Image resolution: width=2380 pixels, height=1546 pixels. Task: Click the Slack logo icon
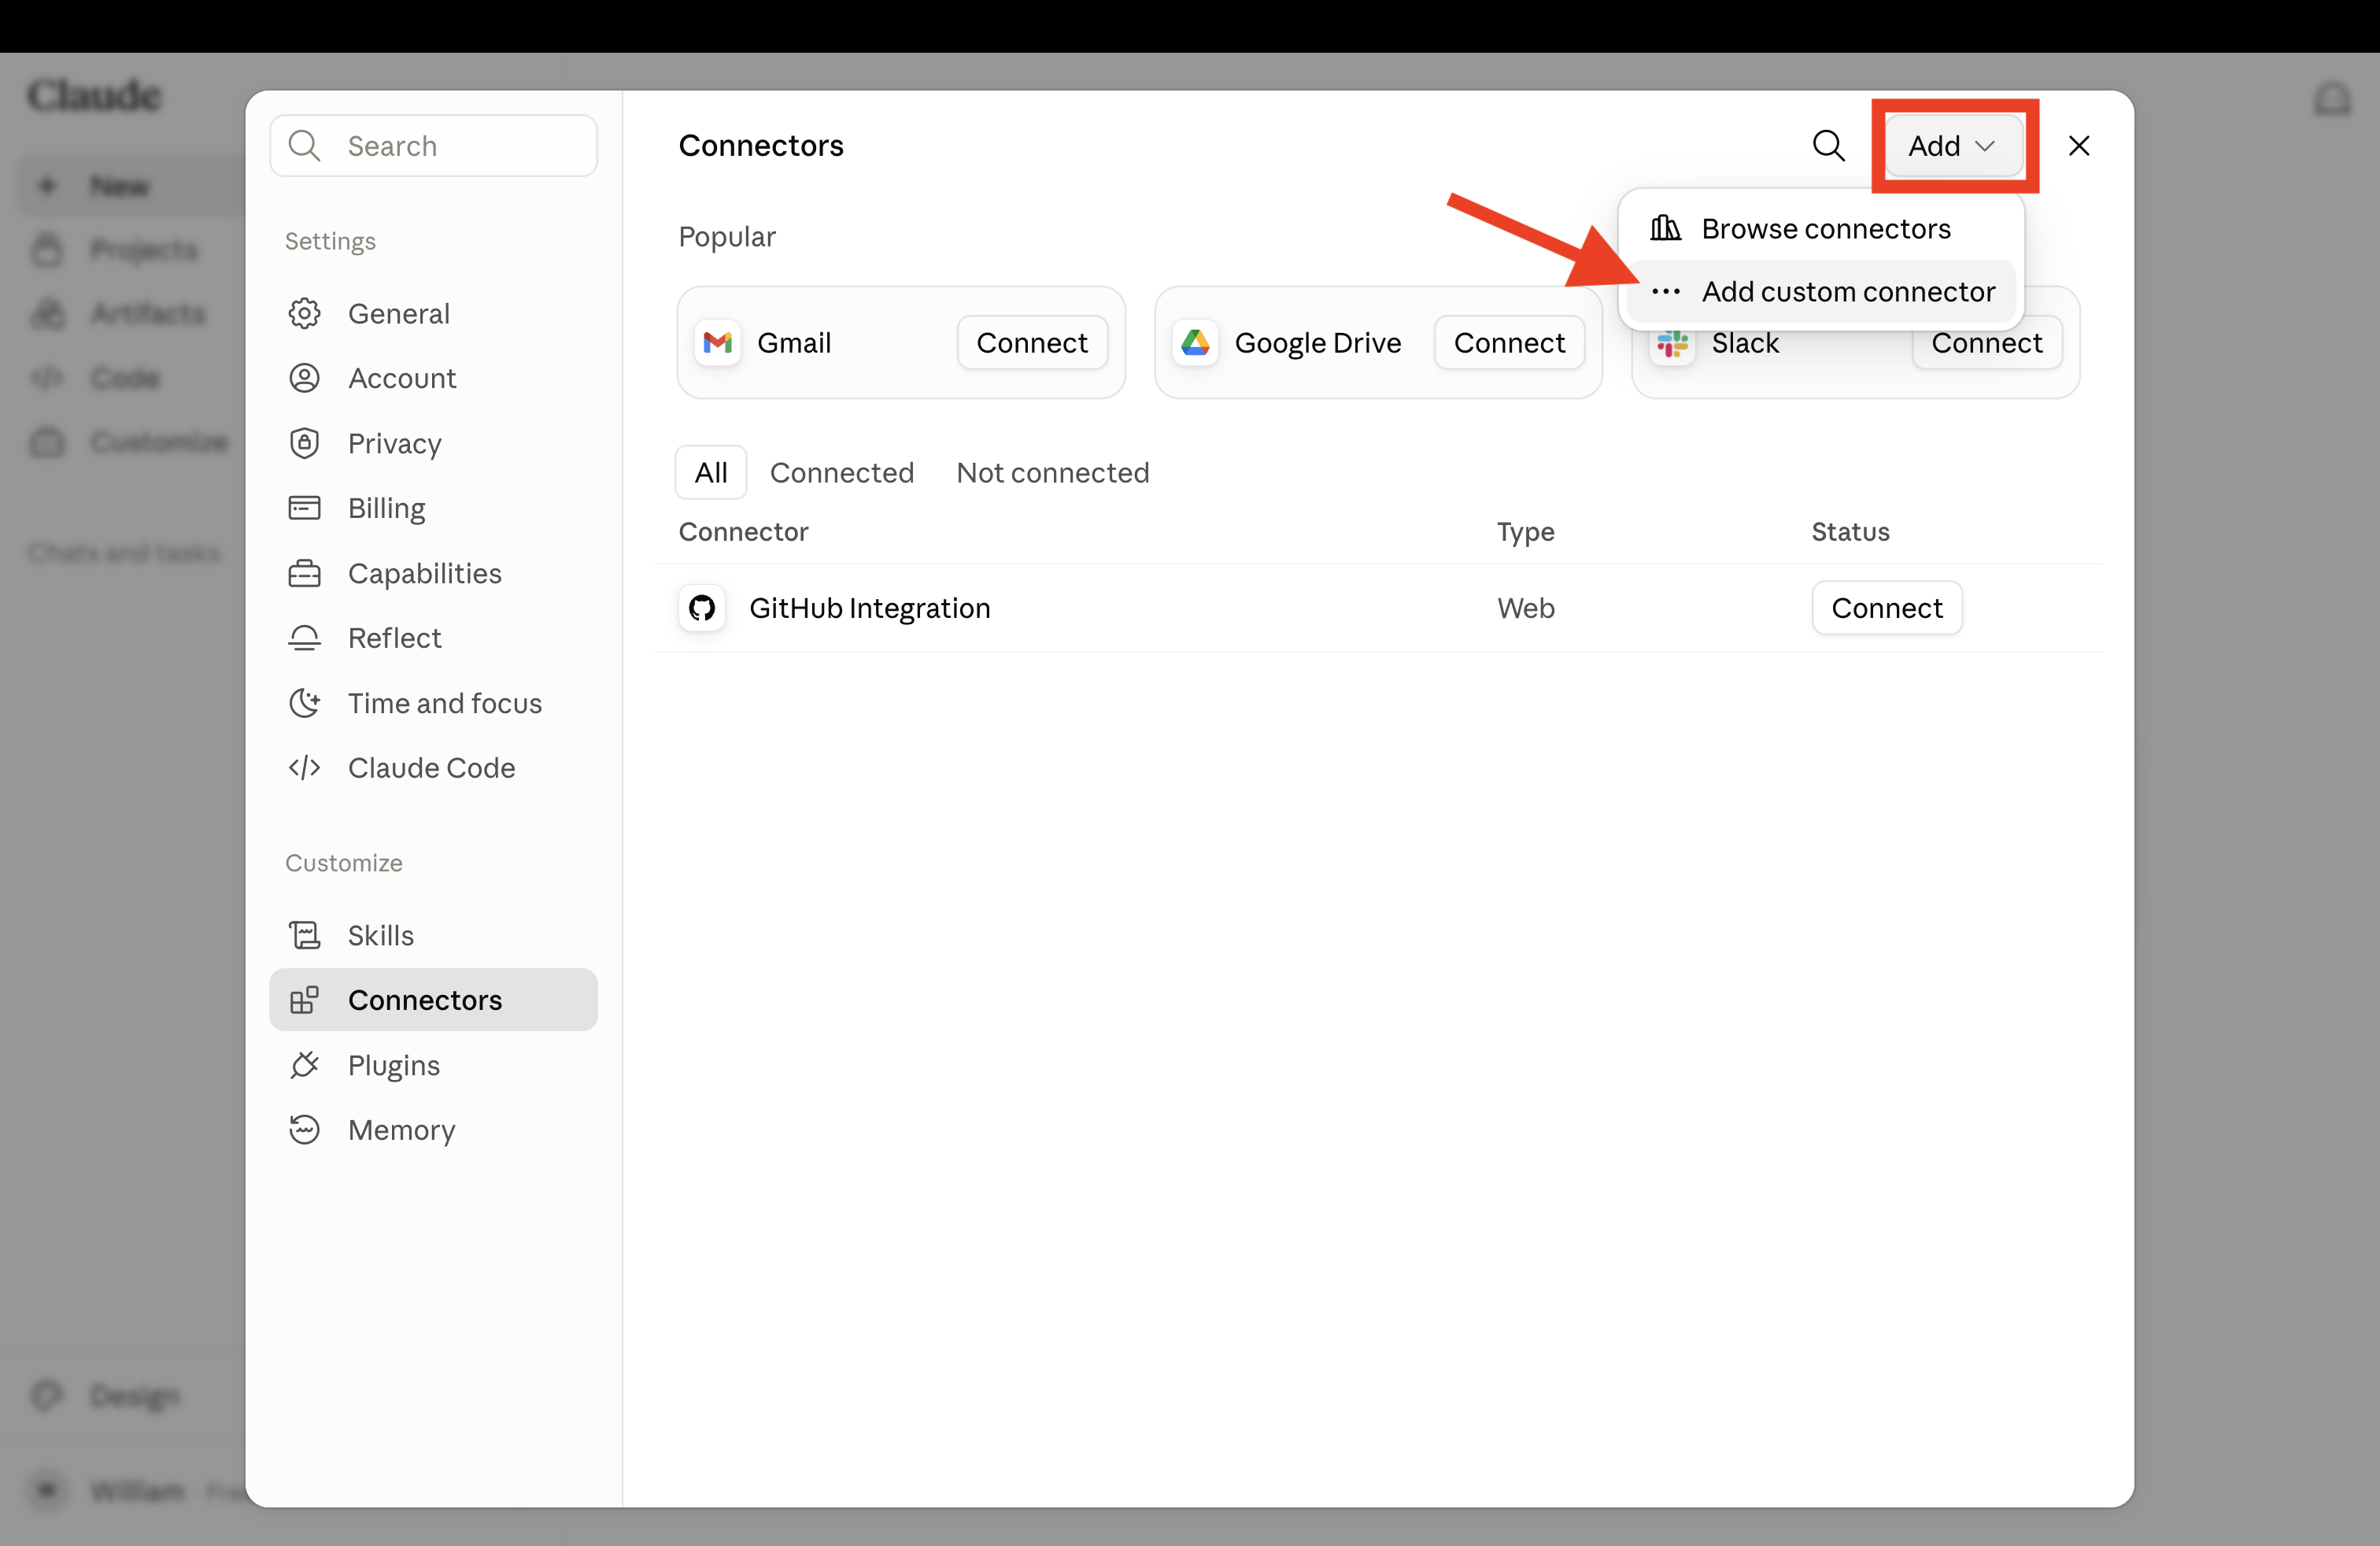(1672, 345)
